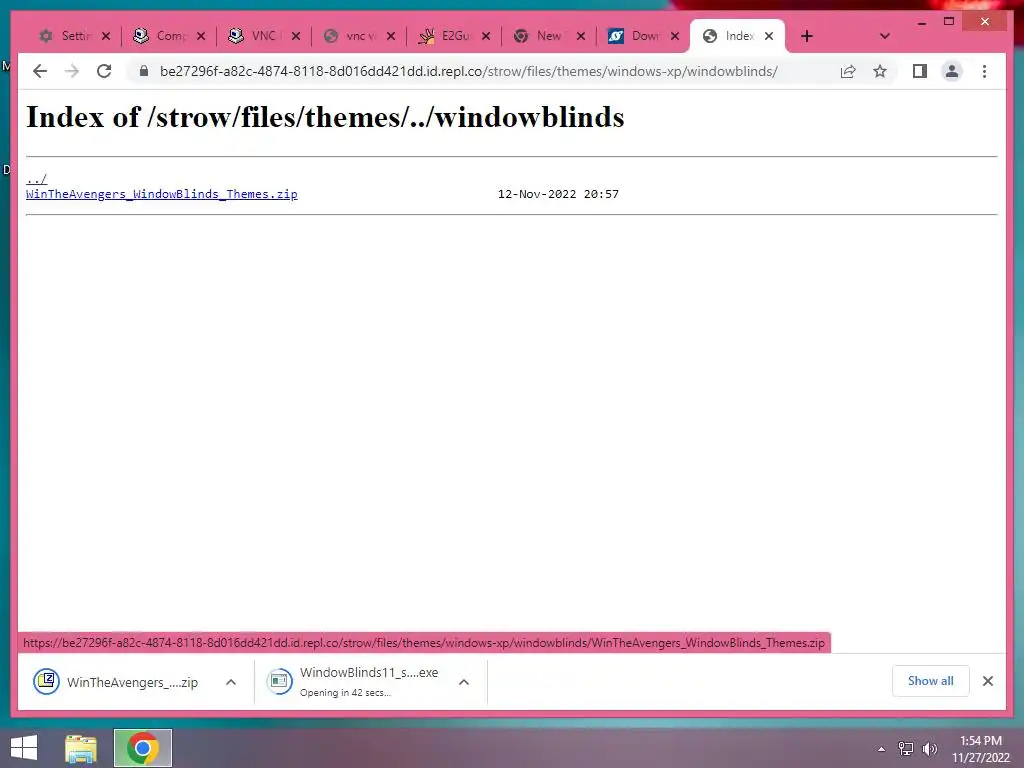Close the vnc v tab
The height and width of the screenshot is (768, 1024).
(391, 36)
